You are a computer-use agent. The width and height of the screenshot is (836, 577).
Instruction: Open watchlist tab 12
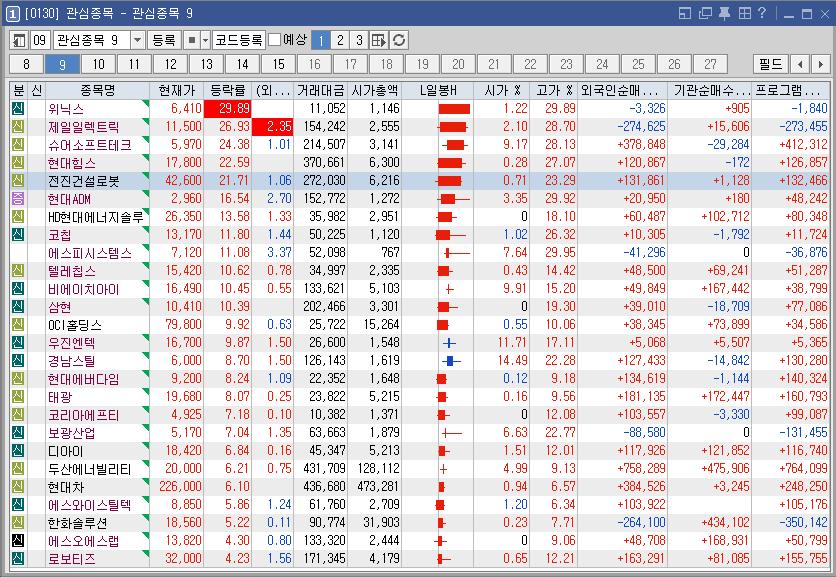point(171,65)
